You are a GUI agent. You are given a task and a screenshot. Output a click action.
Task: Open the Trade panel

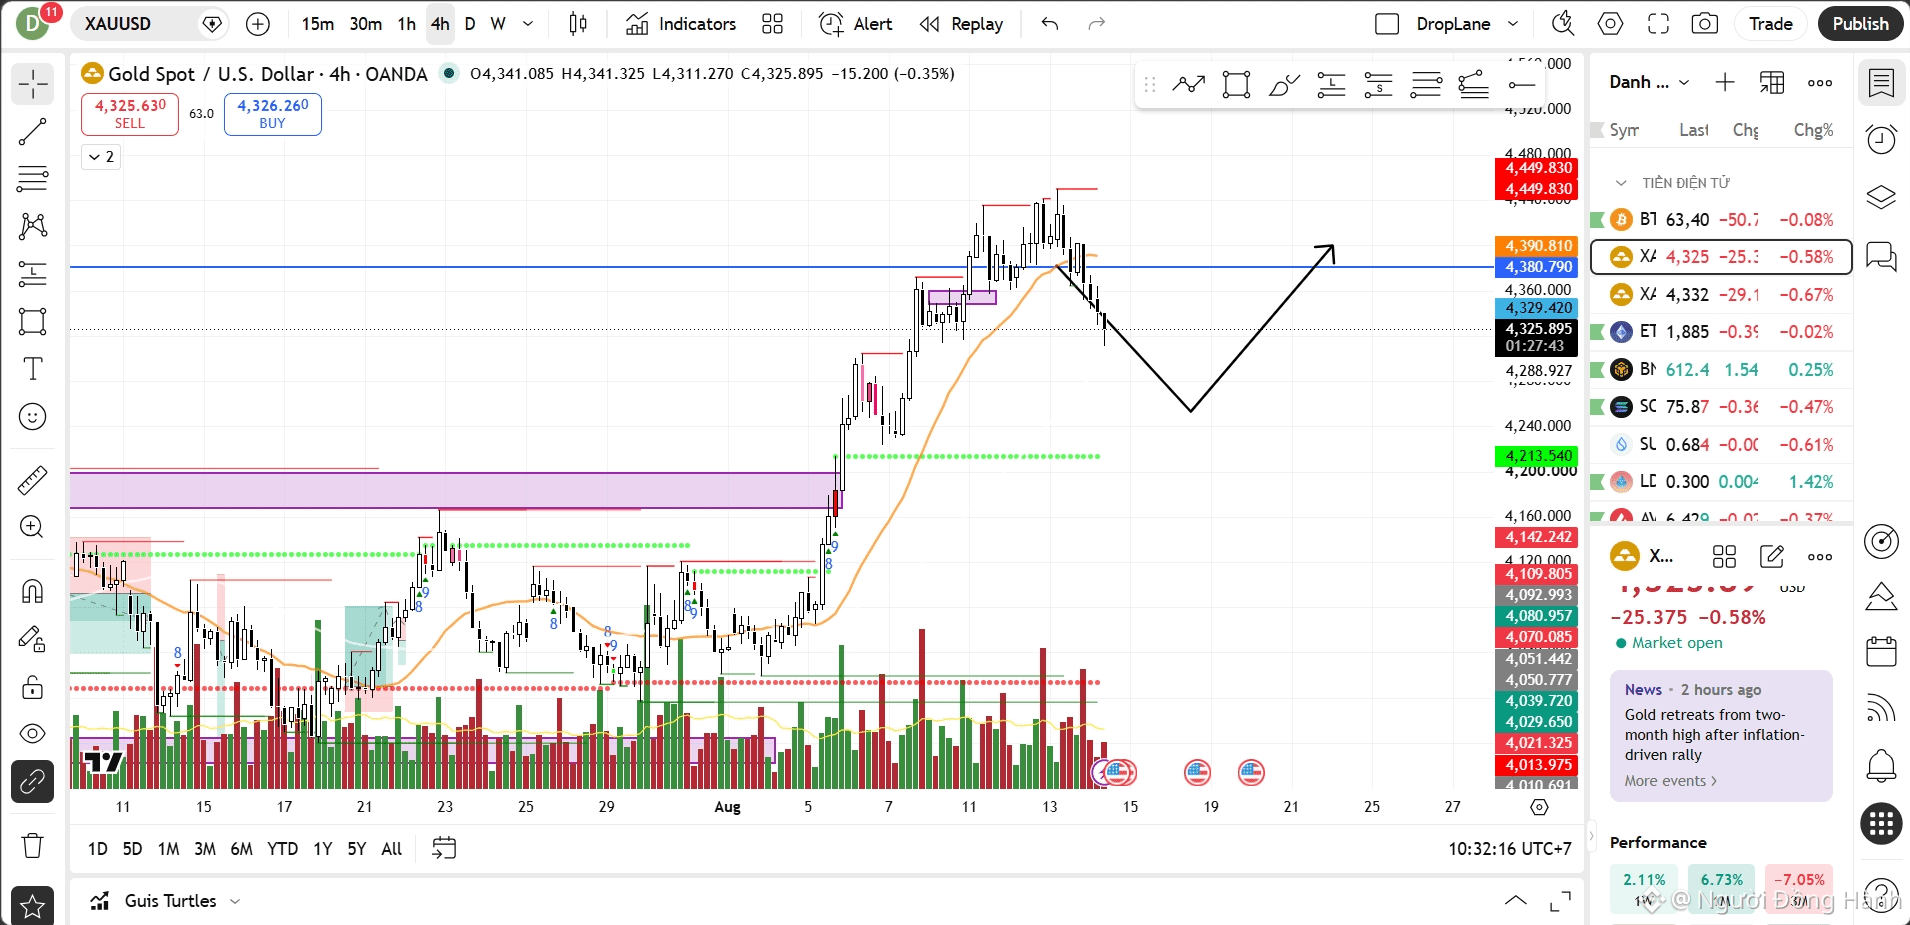click(1770, 24)
